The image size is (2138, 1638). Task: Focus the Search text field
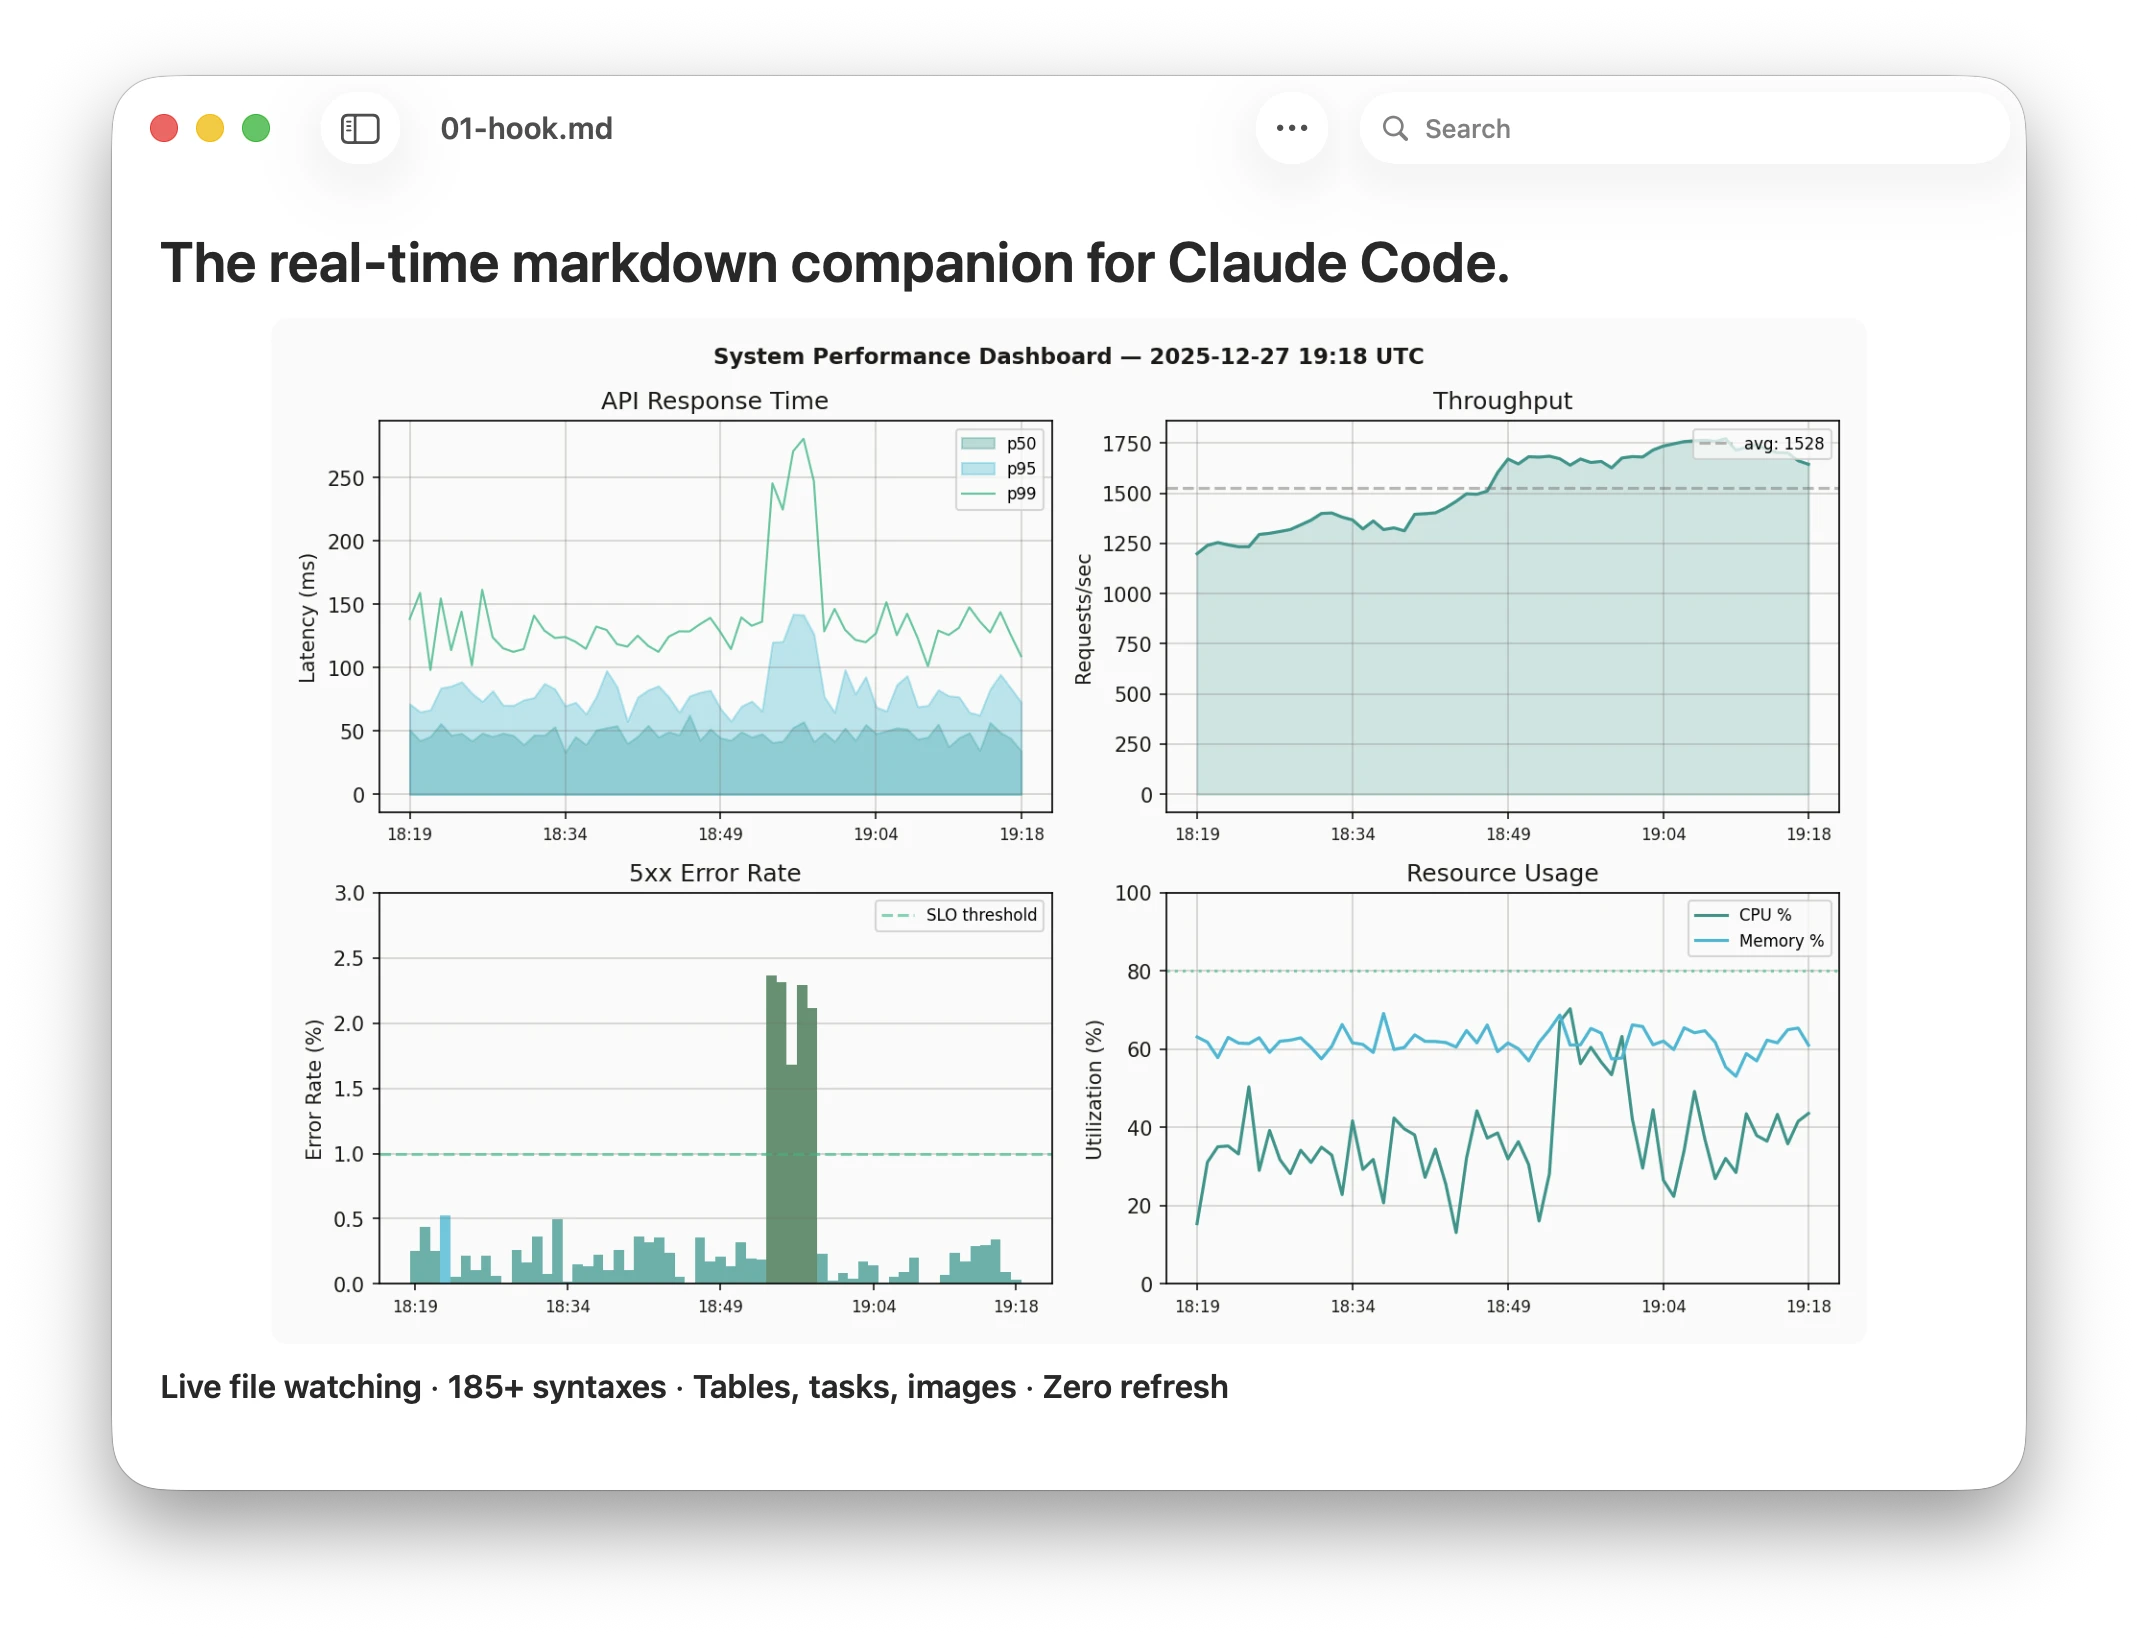pos(1700,129)
